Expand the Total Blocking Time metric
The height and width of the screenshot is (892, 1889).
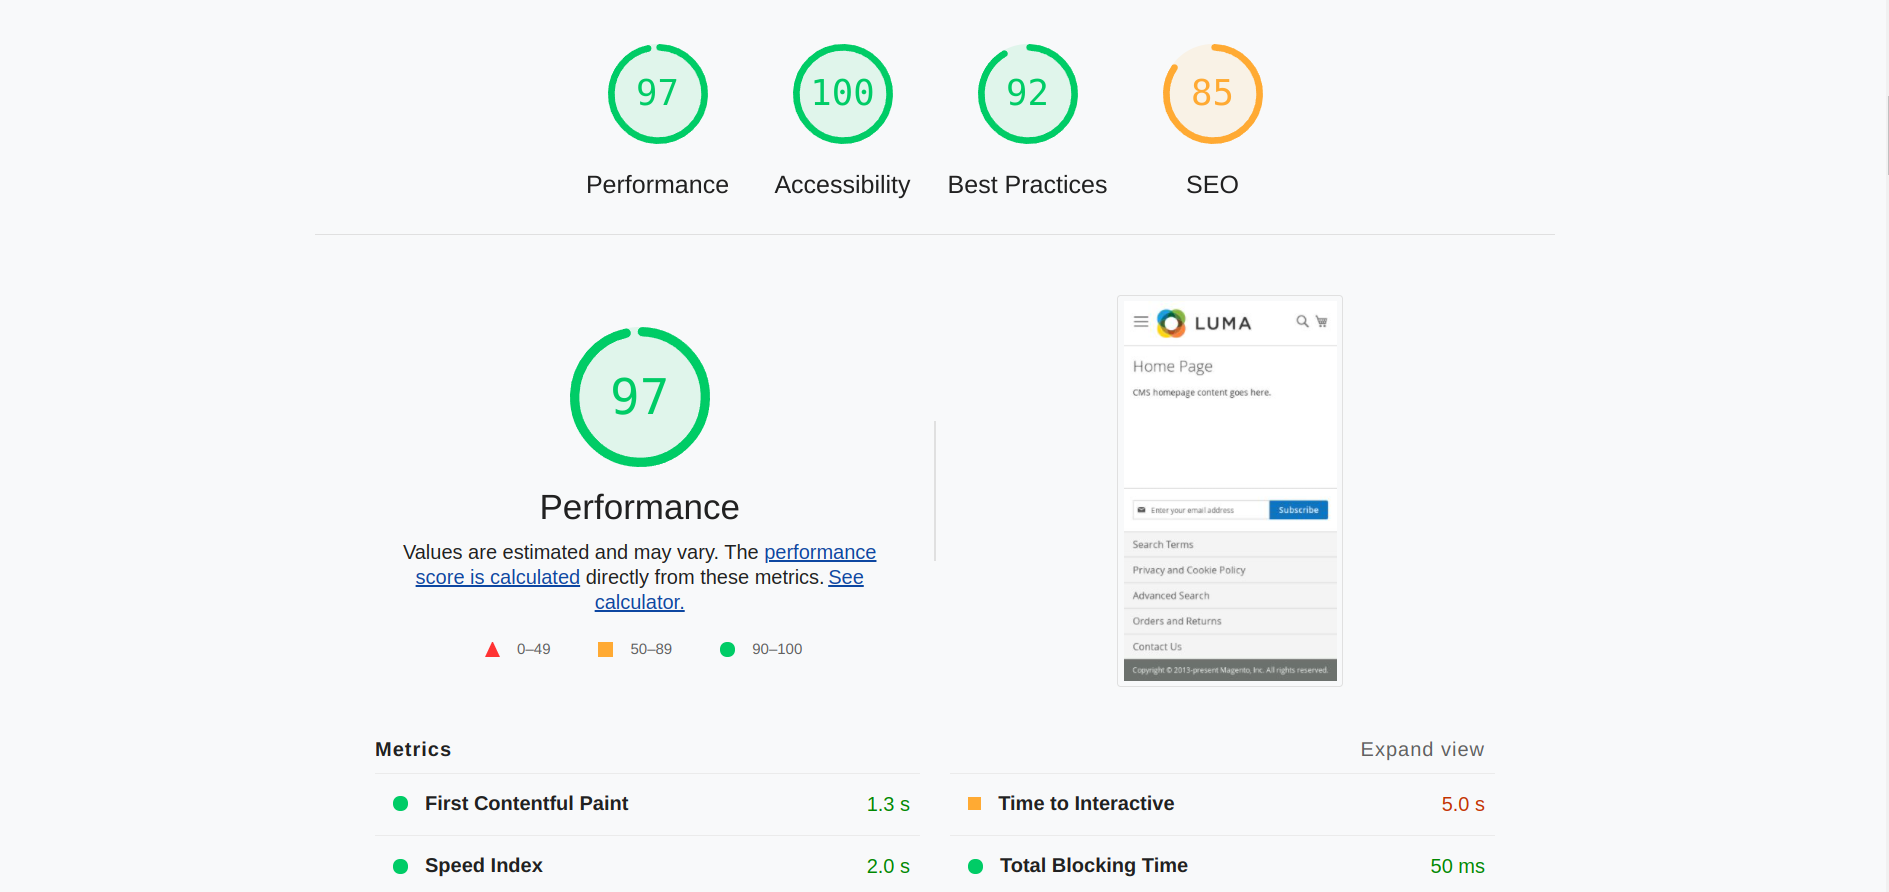1093,866
